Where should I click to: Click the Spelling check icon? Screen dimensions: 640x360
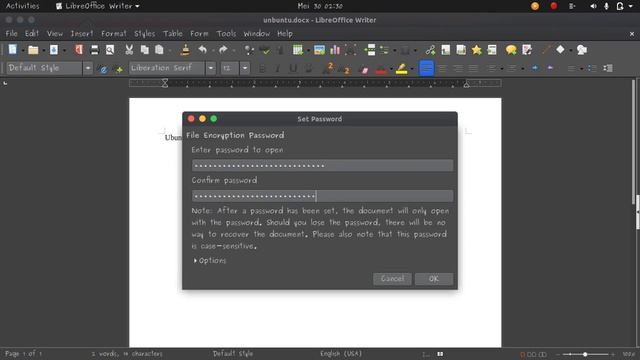click(264, 50)
